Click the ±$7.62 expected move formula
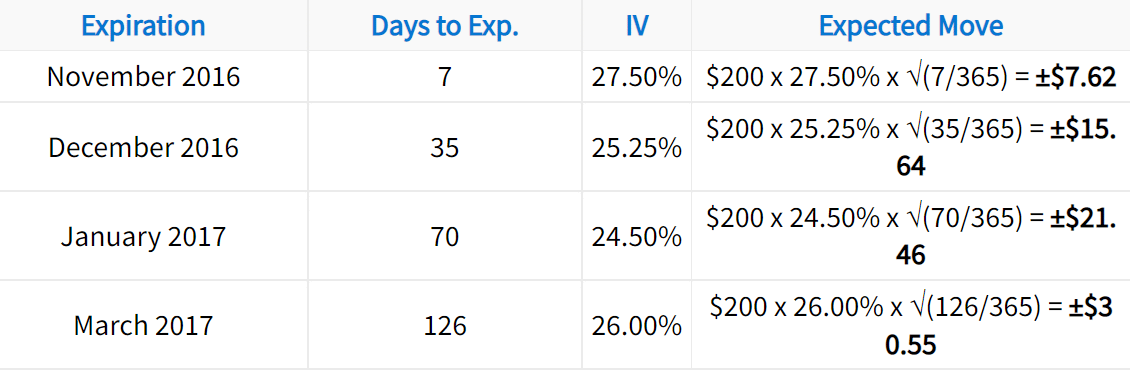 point(911,76)
